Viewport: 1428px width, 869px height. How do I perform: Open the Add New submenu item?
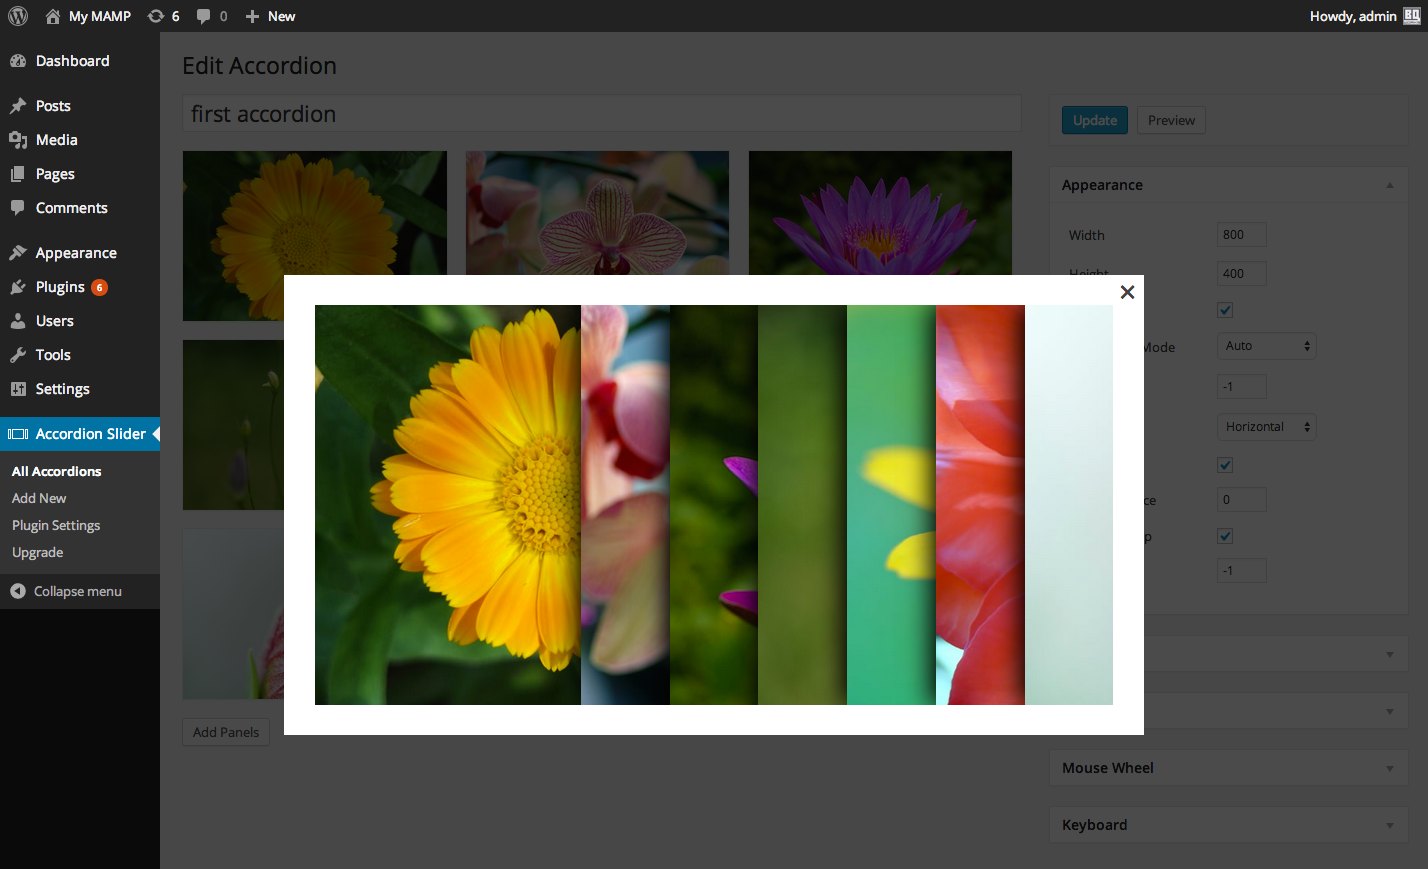(39, 498)
